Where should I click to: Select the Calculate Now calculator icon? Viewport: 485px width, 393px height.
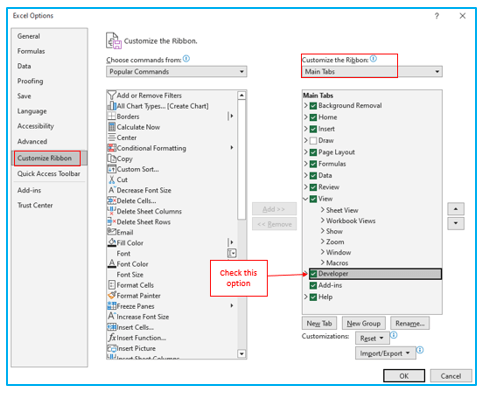(x=112, y=127)
